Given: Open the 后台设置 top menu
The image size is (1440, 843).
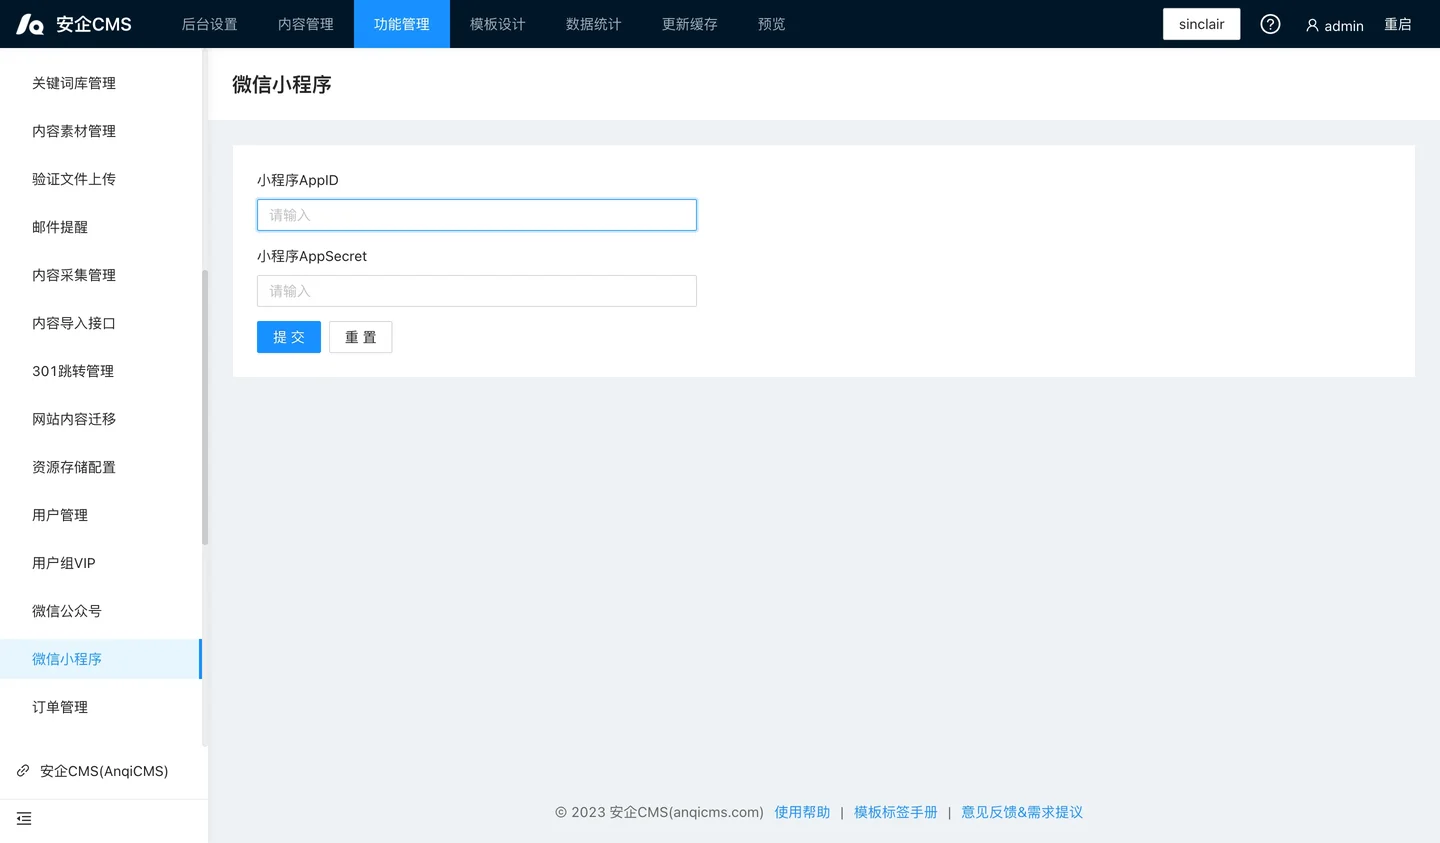Looking at the screenshot, I should 210,24.
